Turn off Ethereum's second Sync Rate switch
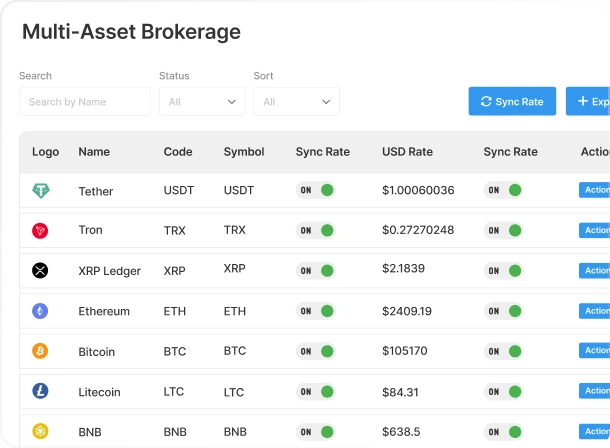 click(x=503, y=311)
